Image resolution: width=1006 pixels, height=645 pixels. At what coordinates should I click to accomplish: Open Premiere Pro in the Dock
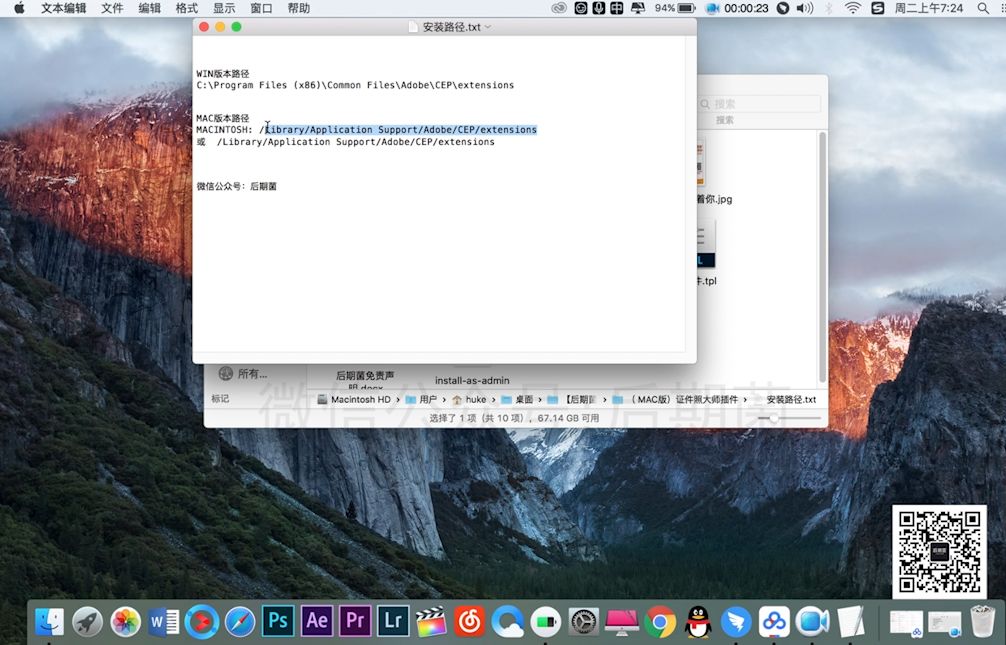(x=354, y=621)
